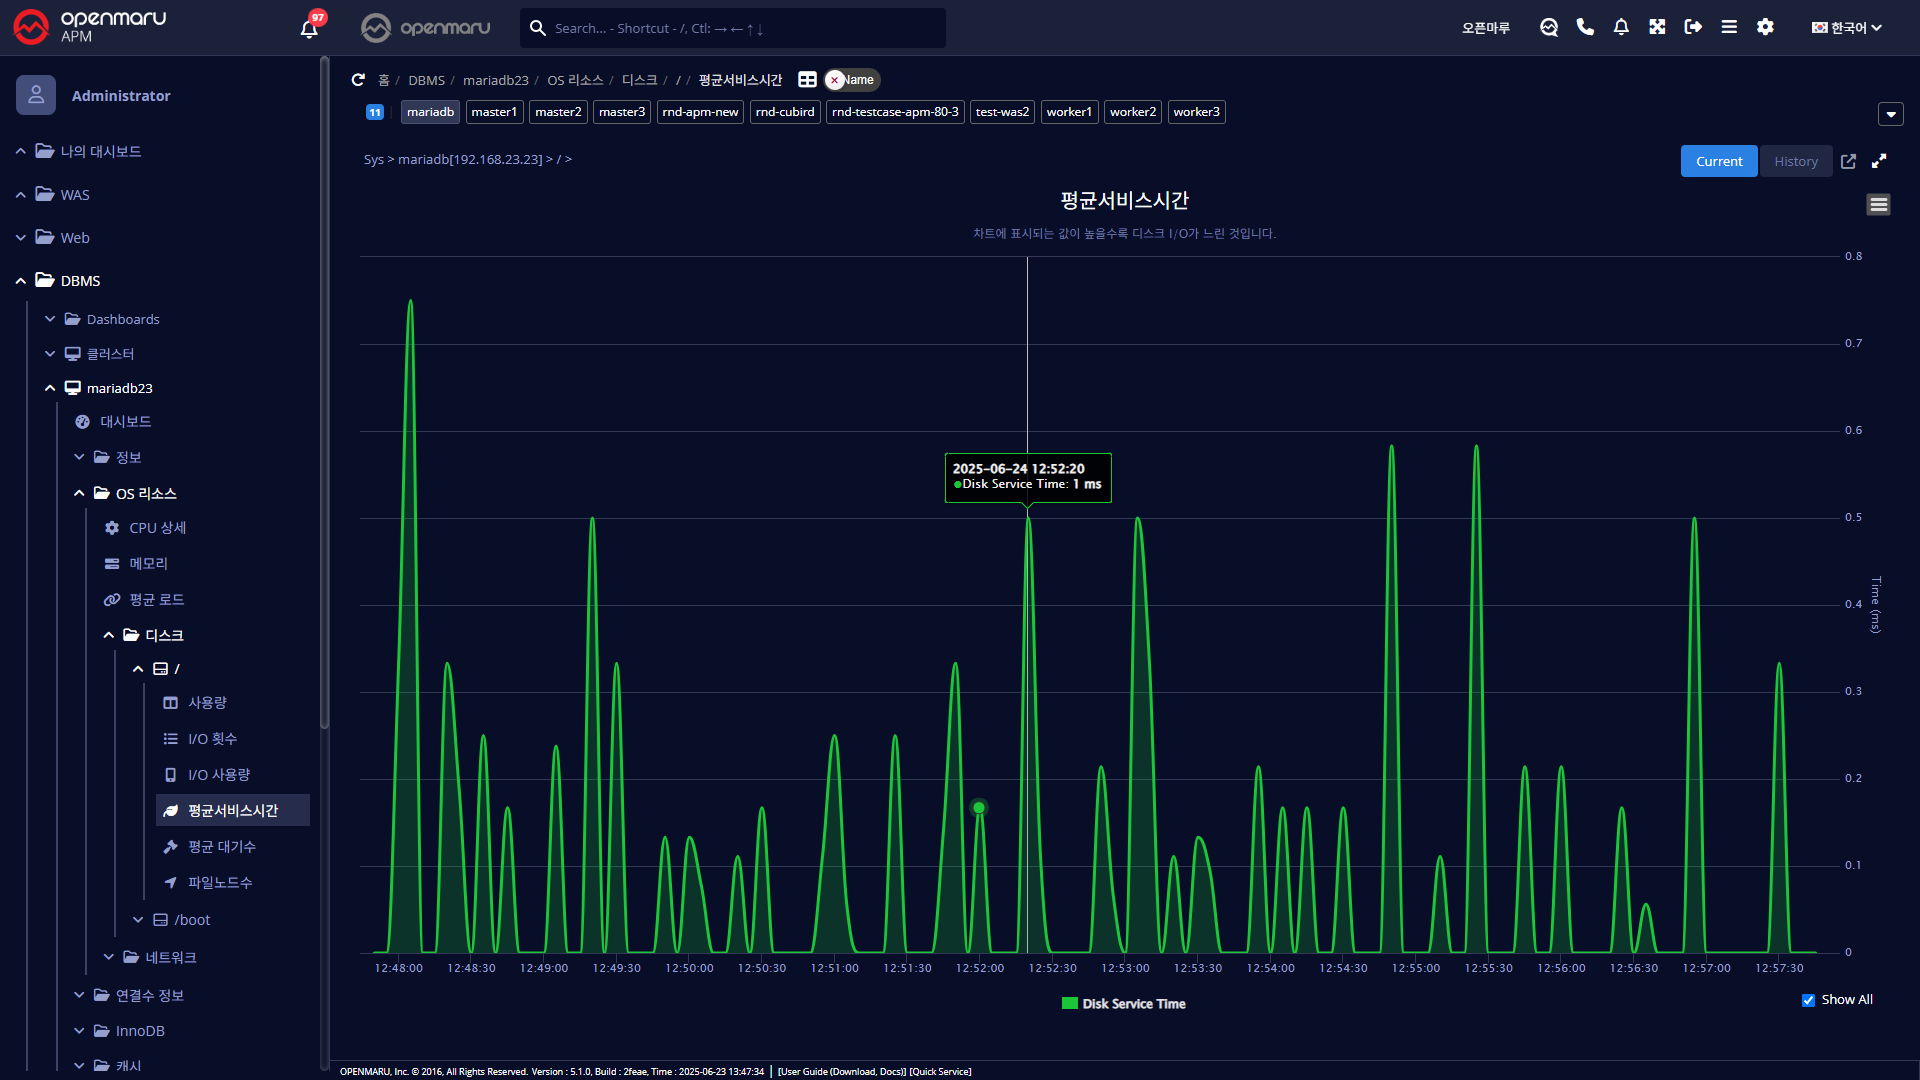Toggle the Name switch in the breadcrumb
1920x1080 pixels.
click(851, 80)
